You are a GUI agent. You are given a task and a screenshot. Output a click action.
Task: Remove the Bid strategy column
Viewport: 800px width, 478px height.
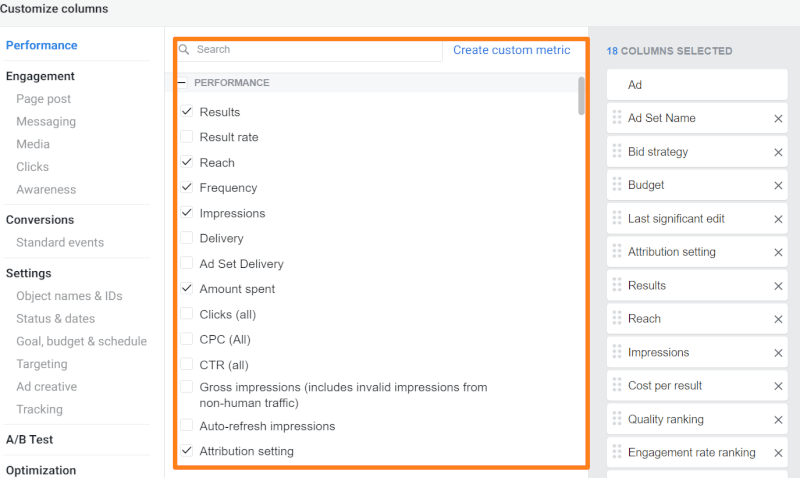[x=778, y=152]
